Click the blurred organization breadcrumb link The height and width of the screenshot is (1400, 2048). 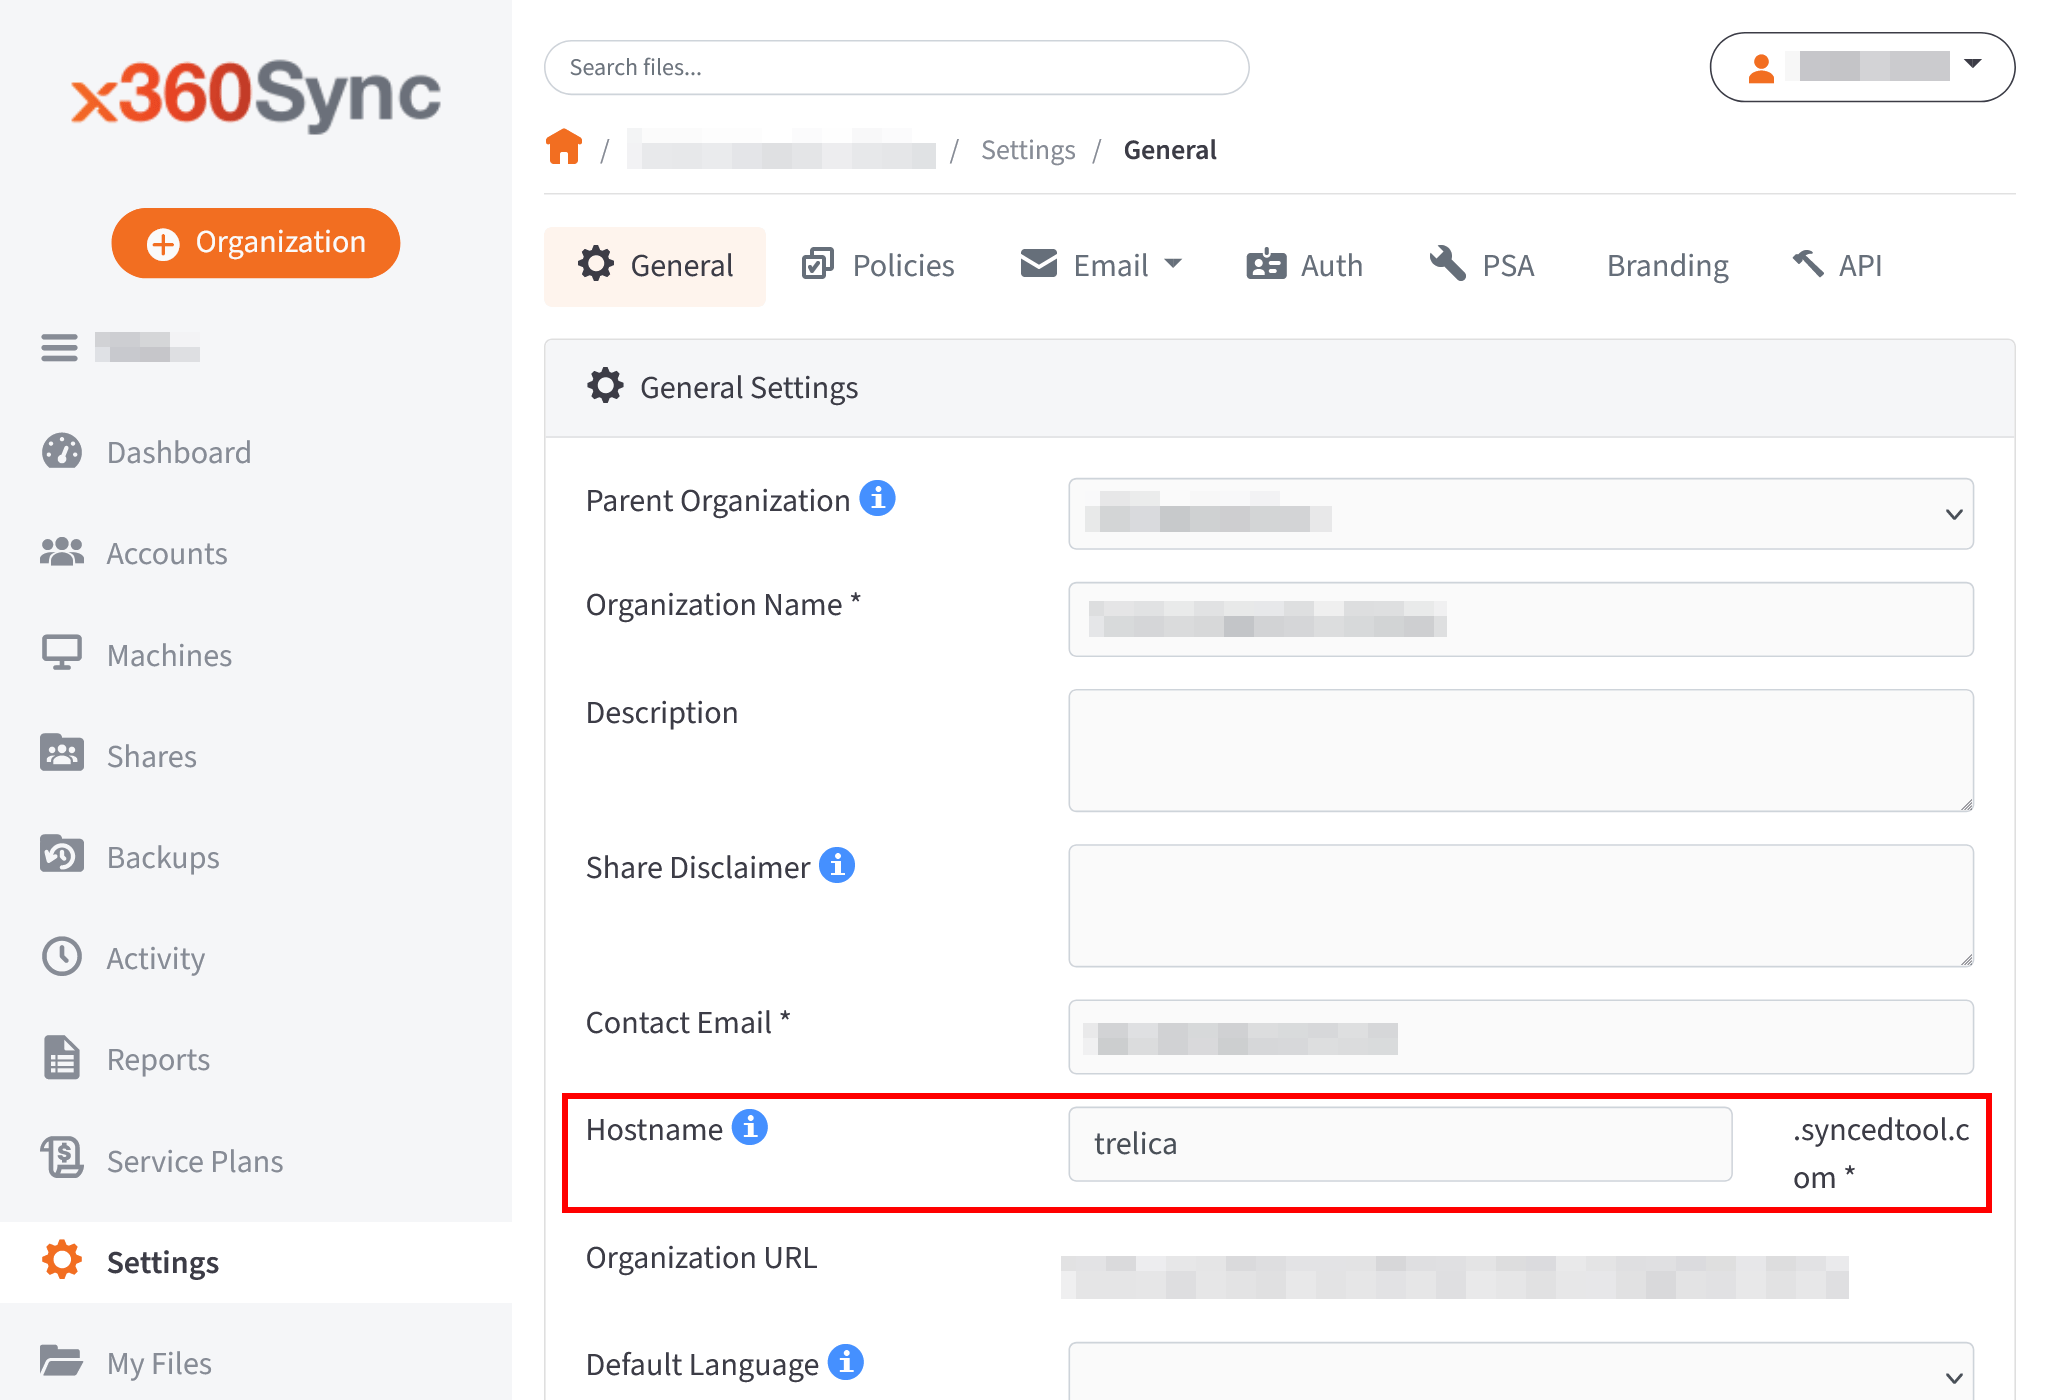pyautogui.click(x=782, y=149)
